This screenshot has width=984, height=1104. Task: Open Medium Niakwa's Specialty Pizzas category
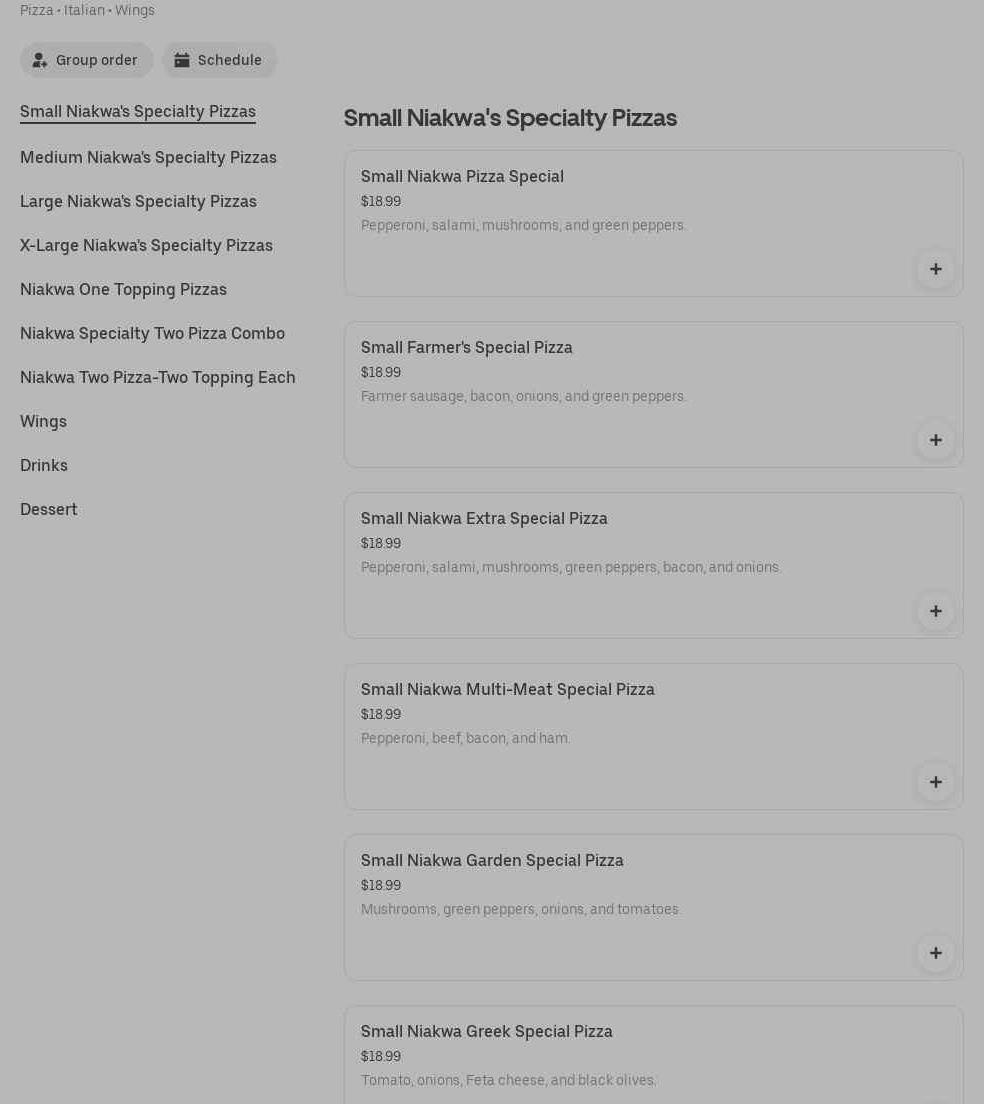coord(148,157)
